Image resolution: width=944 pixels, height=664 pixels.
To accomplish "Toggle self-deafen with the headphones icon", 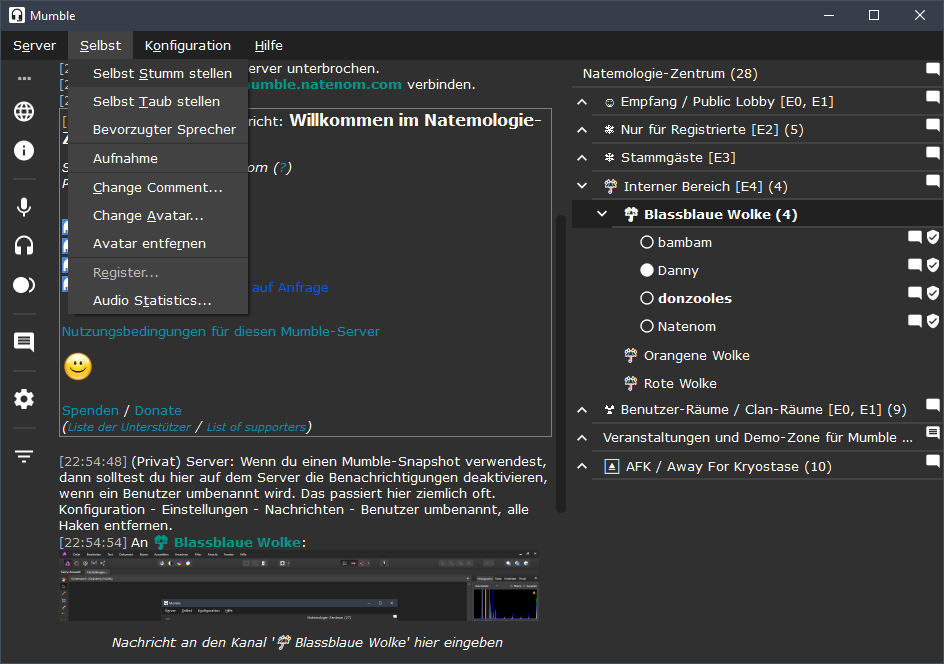I will point(24,246).
